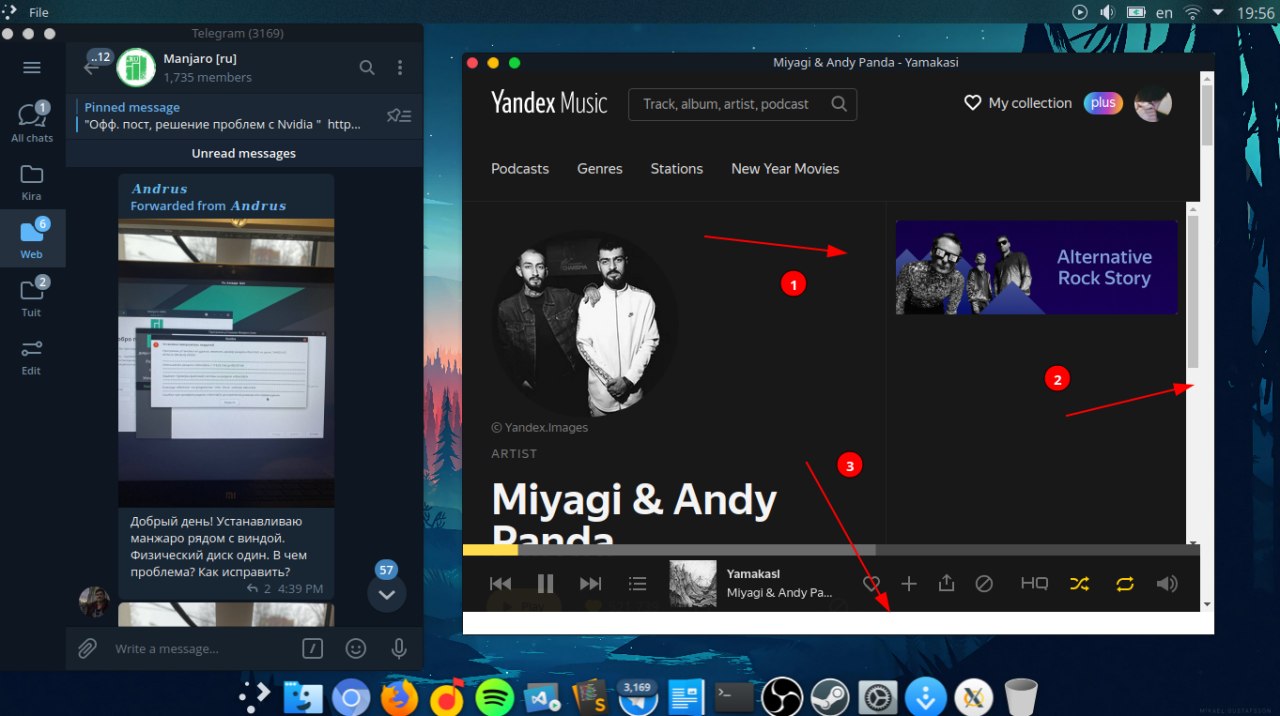Open the Web chat folder
This screenshot has height=716, width=1280.
pos(32,237)
